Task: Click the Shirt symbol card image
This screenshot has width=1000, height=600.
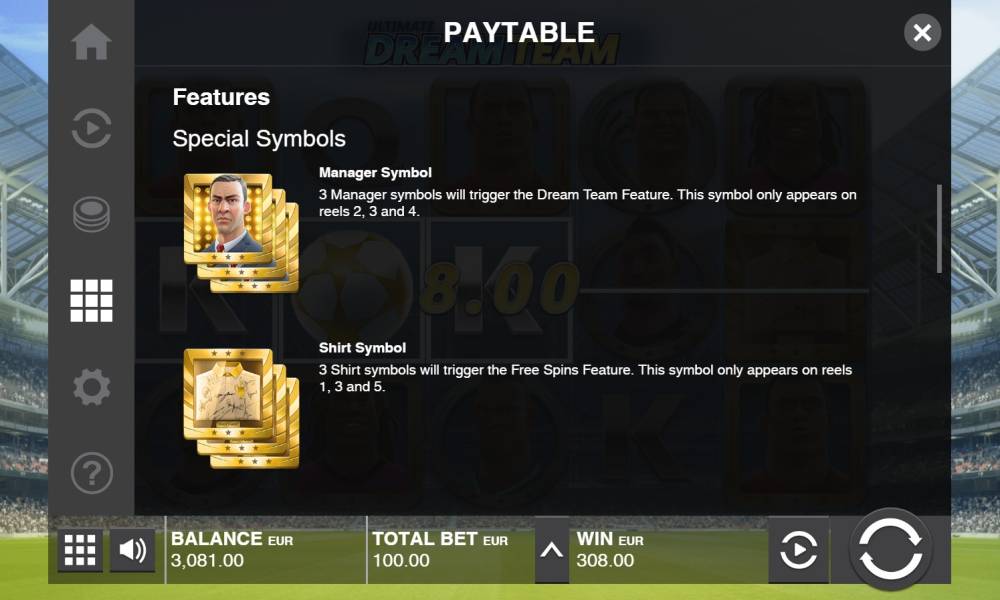Action: coord(241,408)
